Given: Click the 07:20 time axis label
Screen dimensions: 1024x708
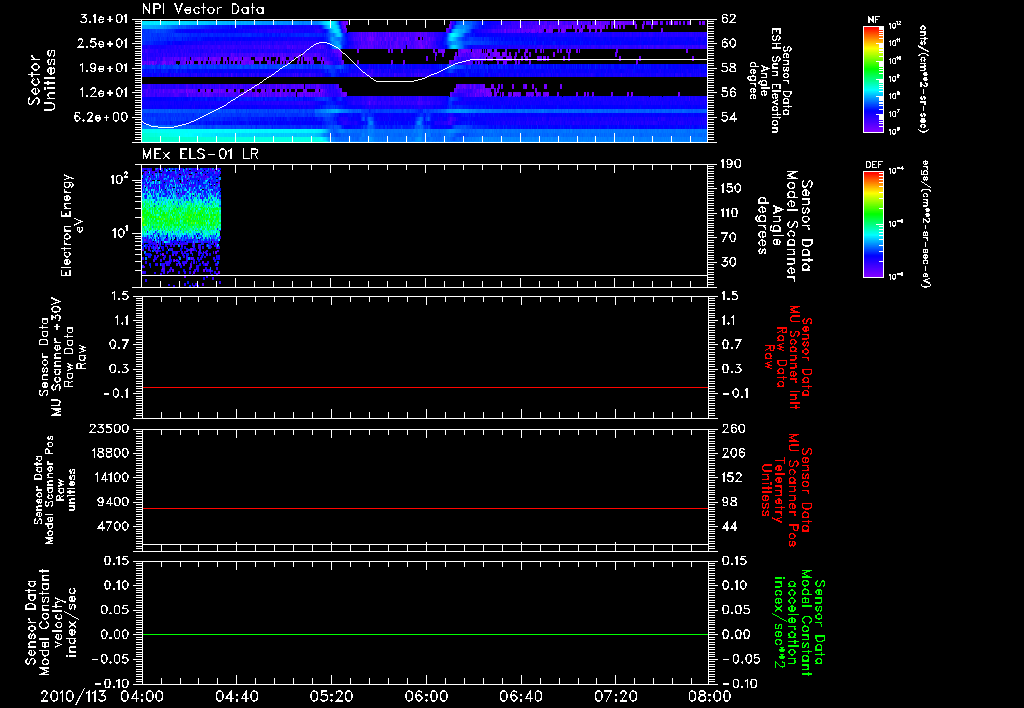Looking at the screenshot, I should click(x=615, y=696).
